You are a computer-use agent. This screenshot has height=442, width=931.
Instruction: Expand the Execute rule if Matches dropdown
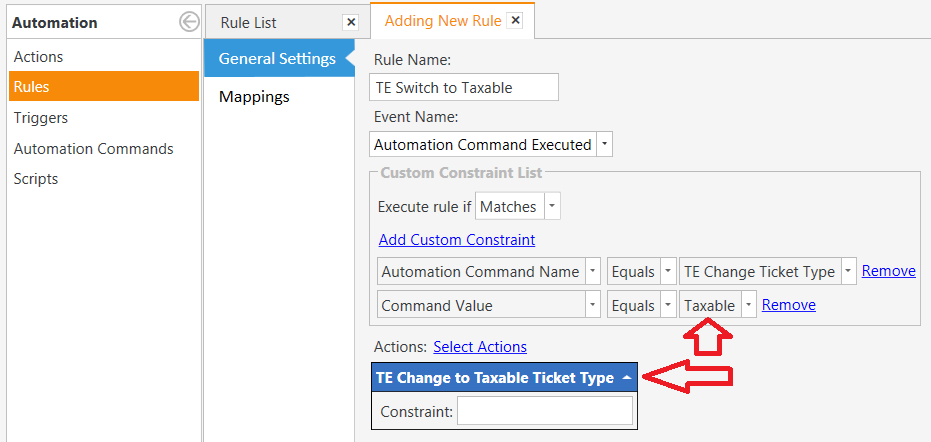[552, 207]
